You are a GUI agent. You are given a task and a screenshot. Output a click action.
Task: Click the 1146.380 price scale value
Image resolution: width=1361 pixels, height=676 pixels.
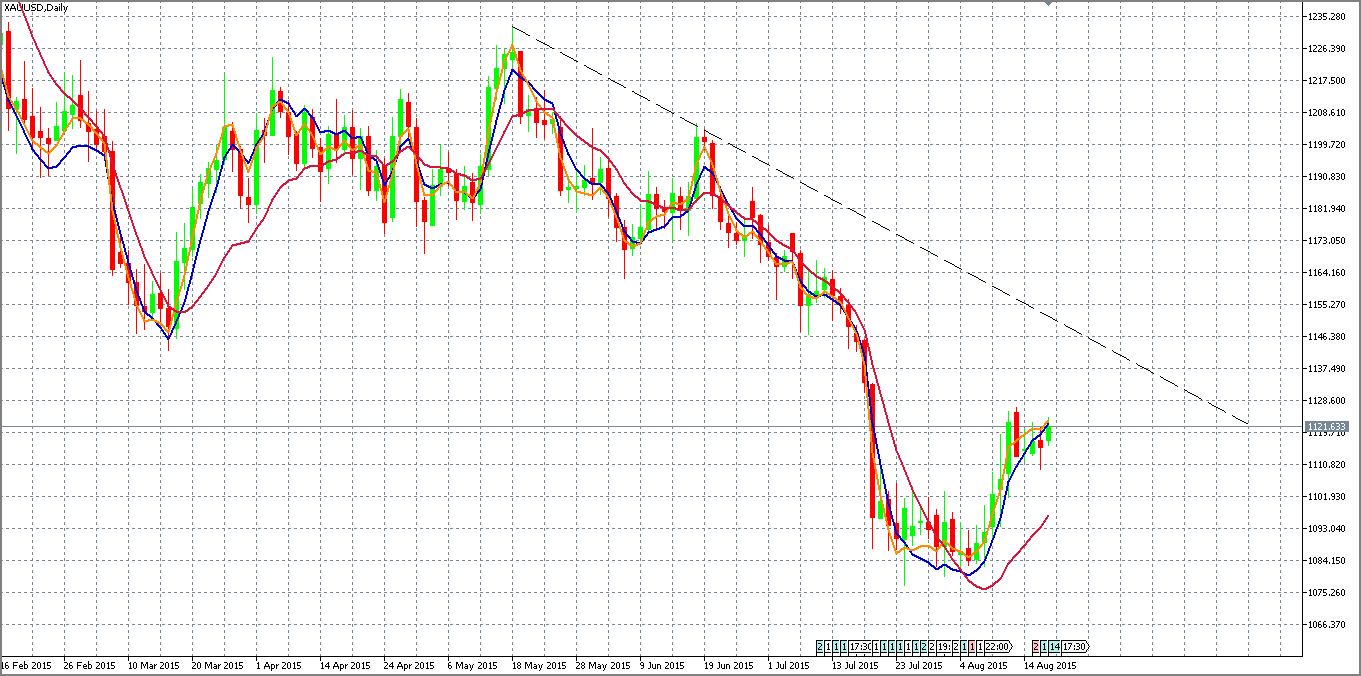pos(1327,337)
